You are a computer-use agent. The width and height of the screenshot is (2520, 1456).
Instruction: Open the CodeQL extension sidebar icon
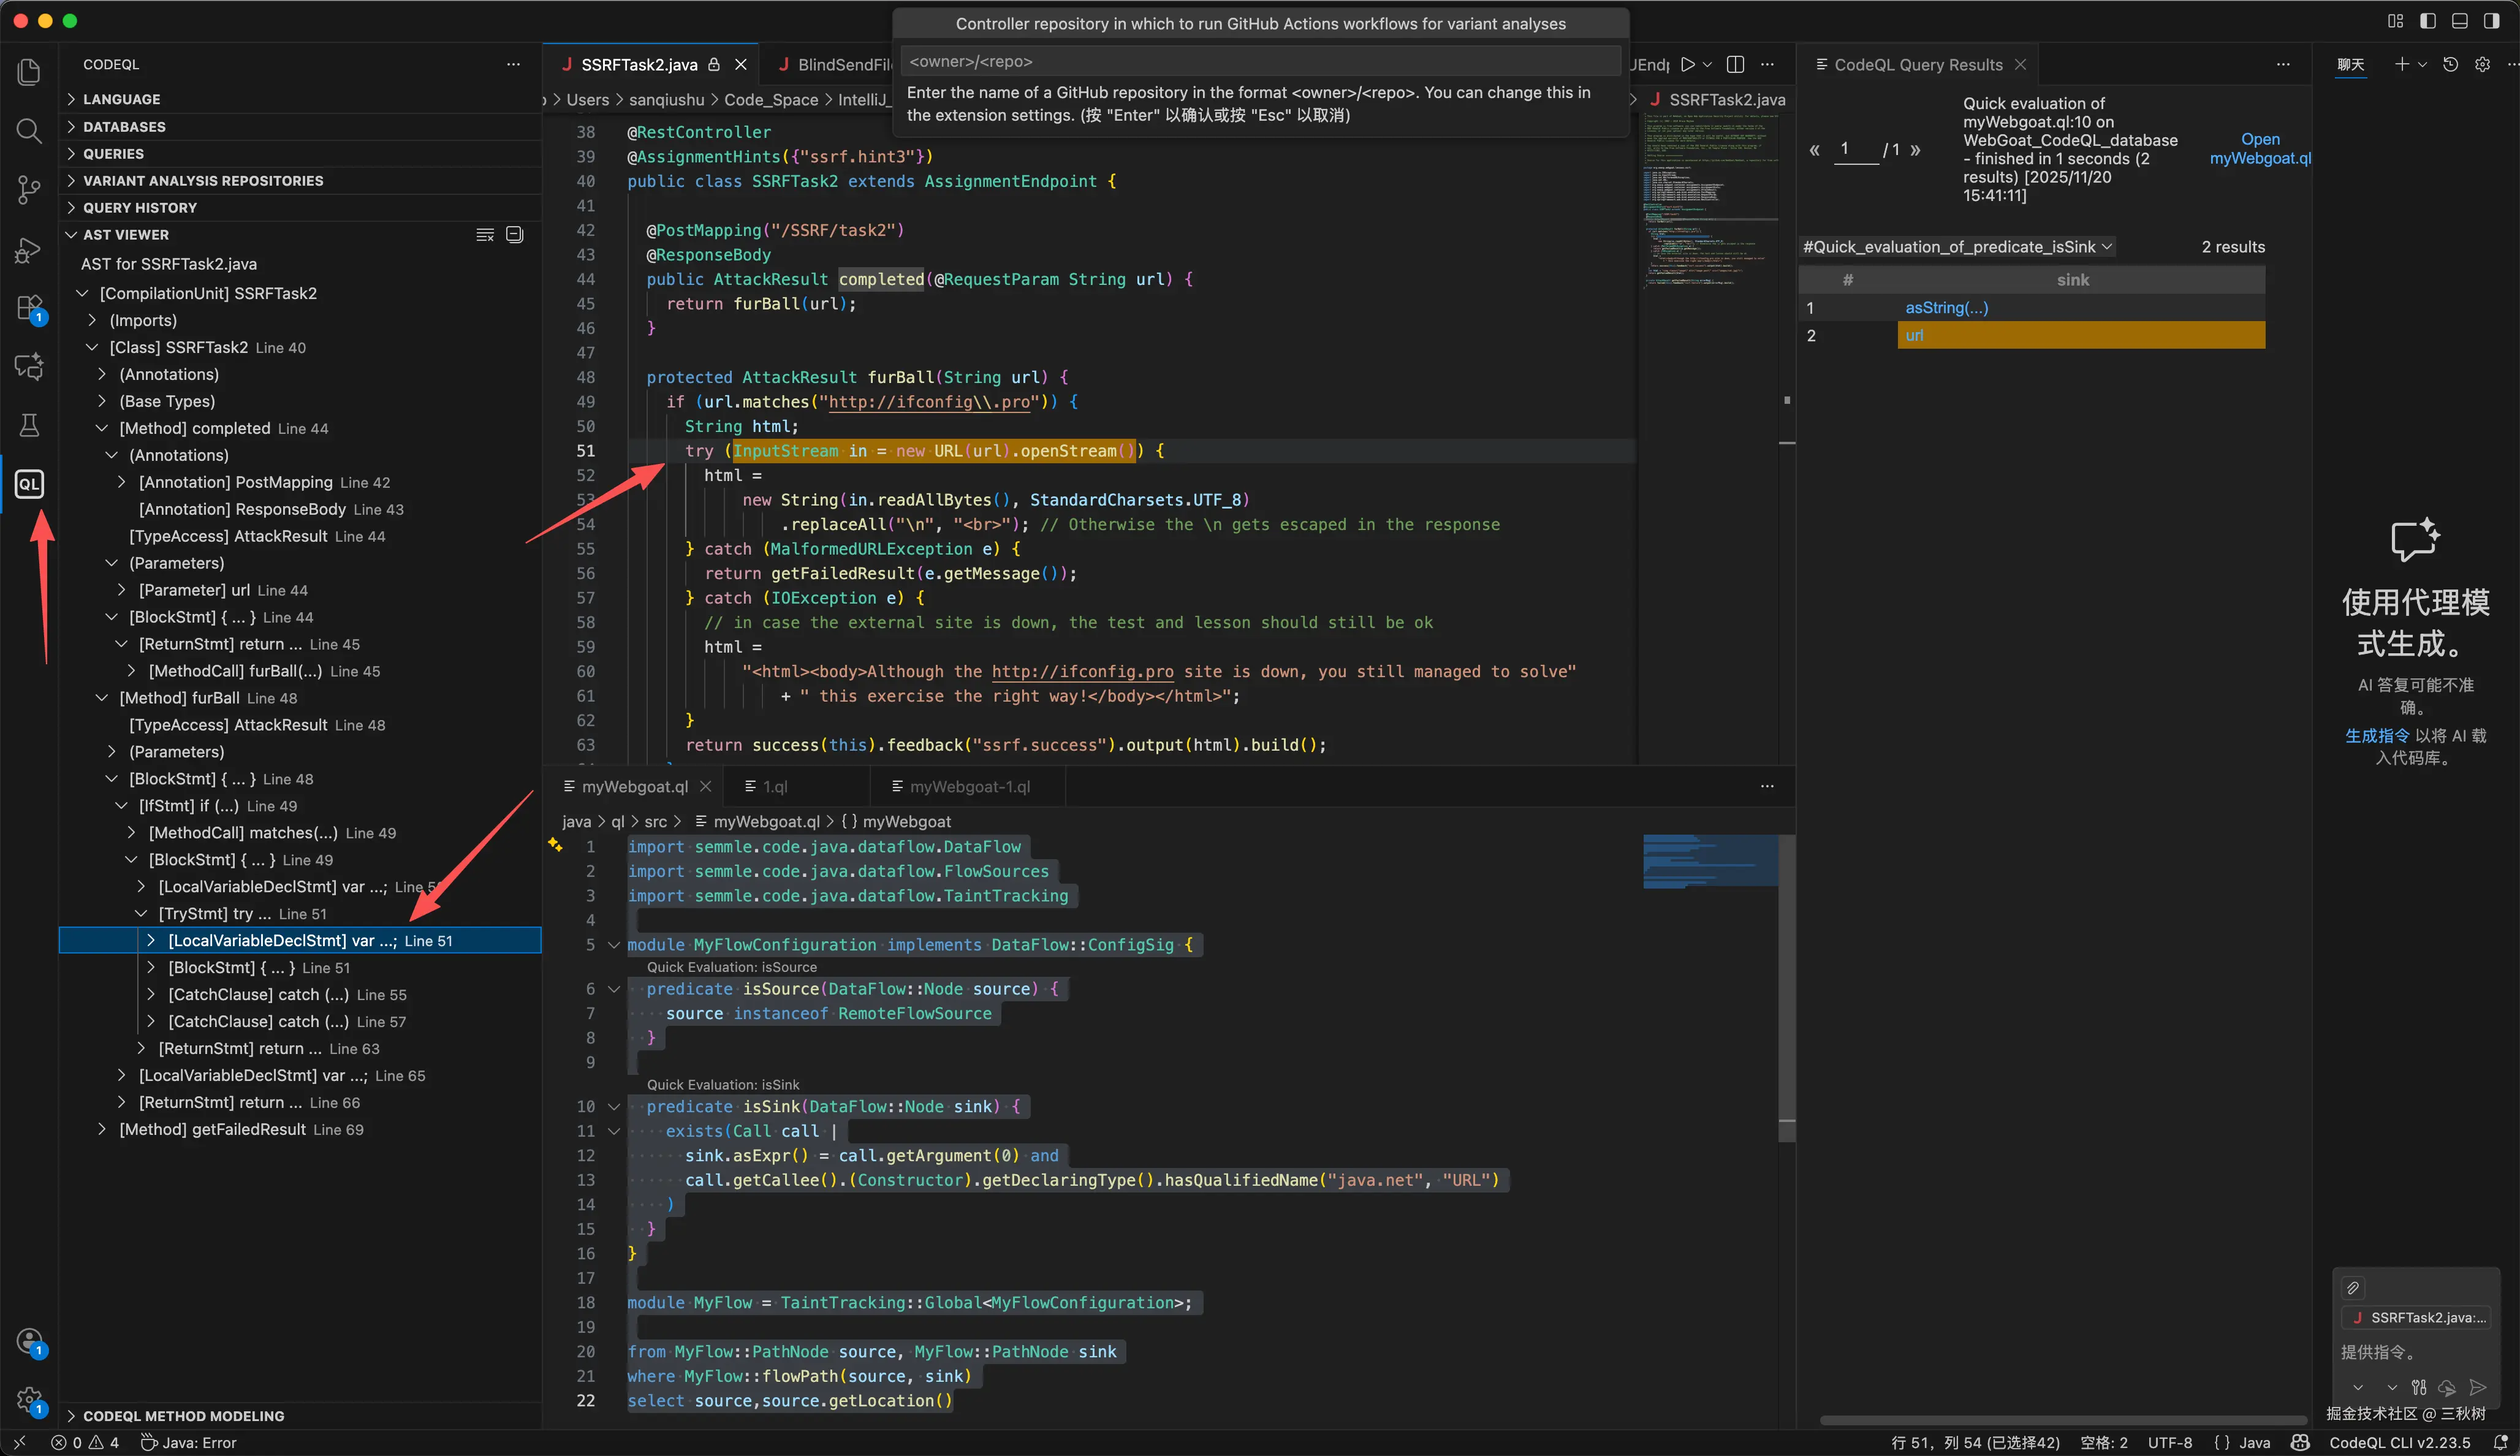pyautogui.click(x=29, y=484)
